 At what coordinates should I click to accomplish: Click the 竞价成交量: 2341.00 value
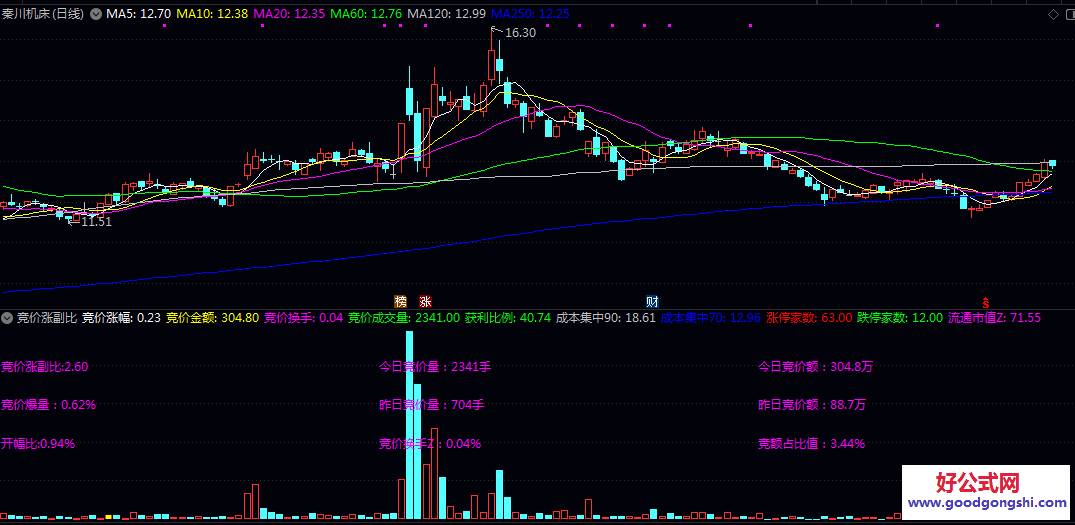coord(404,317)
